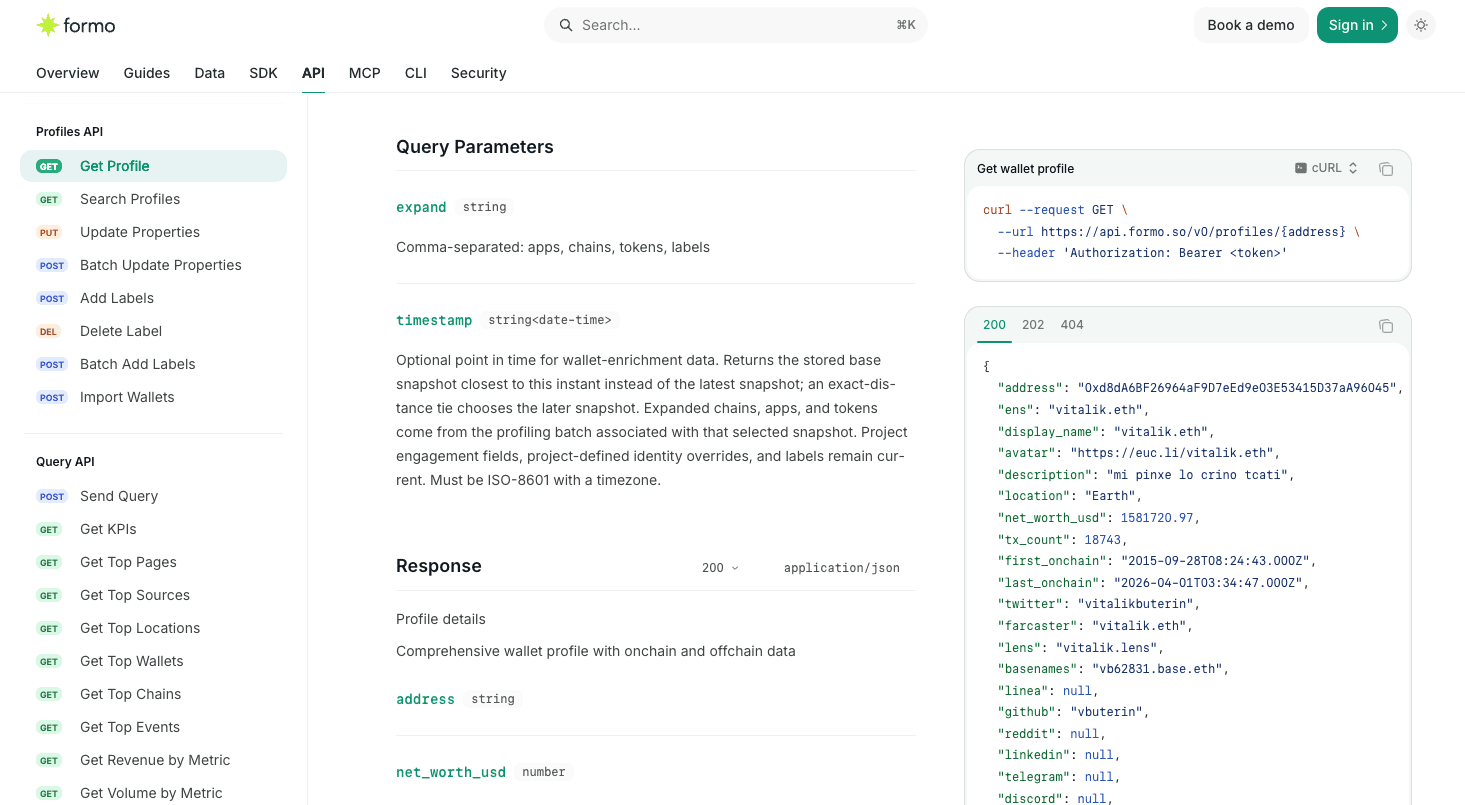The height and width of the screenshot is (805, 1465).
Task: Click the expand parameter name
Action: point(421,207)
